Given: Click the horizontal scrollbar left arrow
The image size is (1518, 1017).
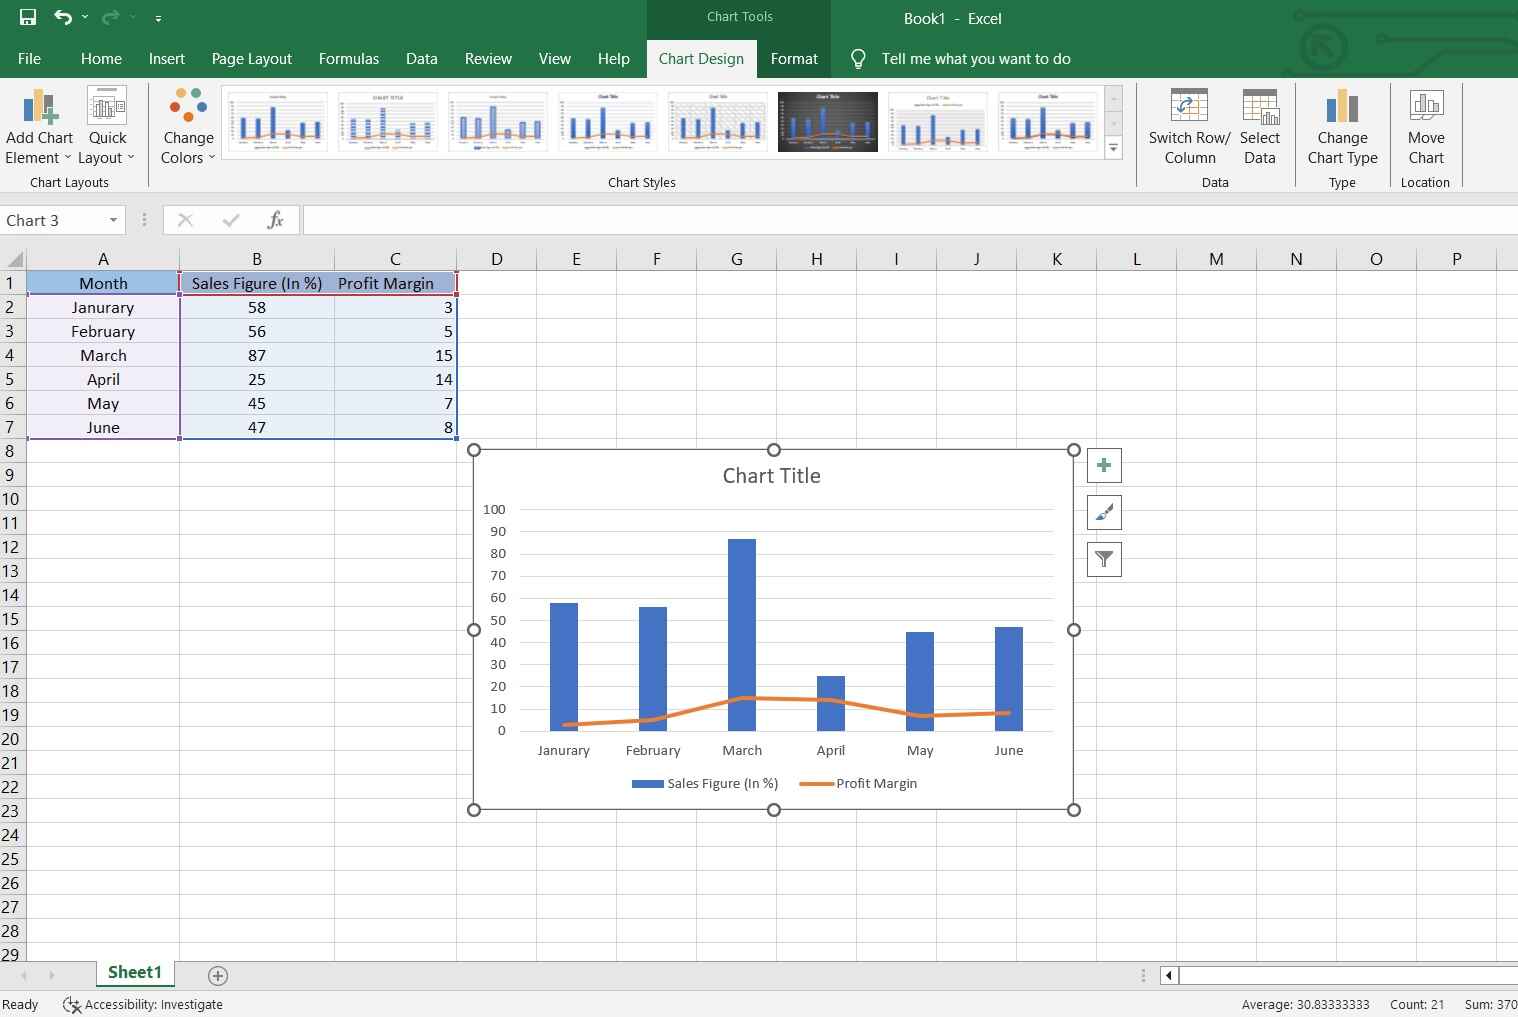Looking at the screenshot, I should pyautogui.click(x=1168, y=975).
